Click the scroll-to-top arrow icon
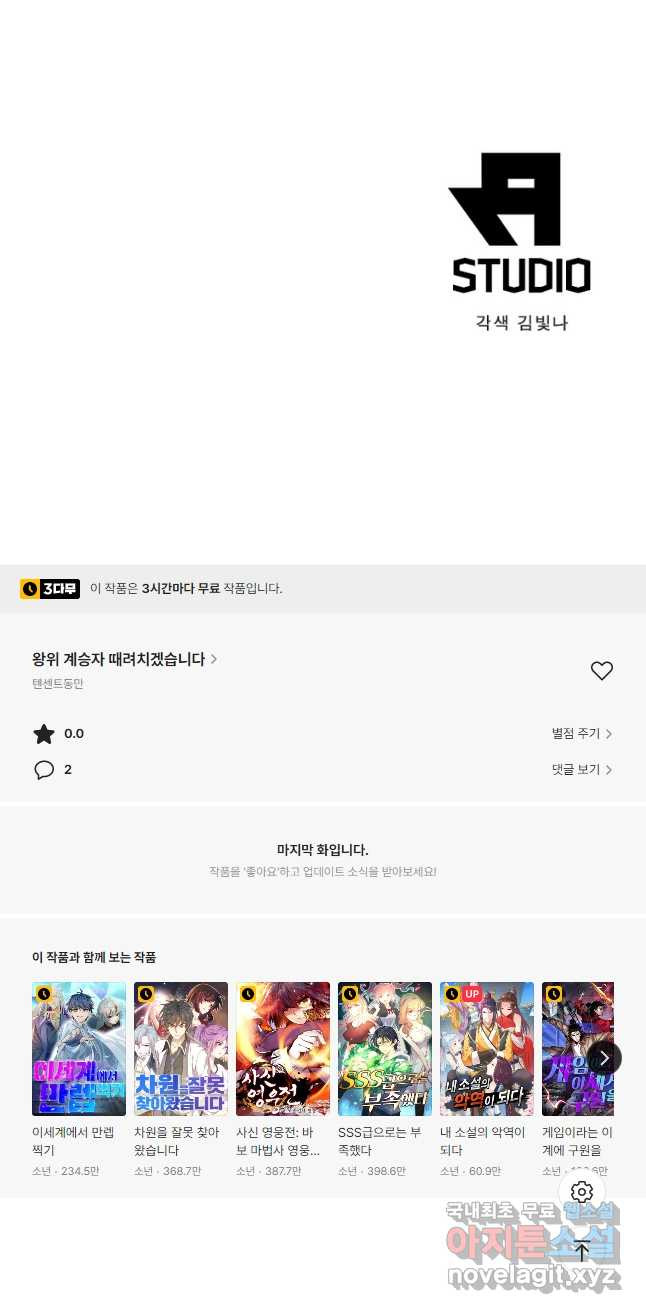 (582, 1250)
